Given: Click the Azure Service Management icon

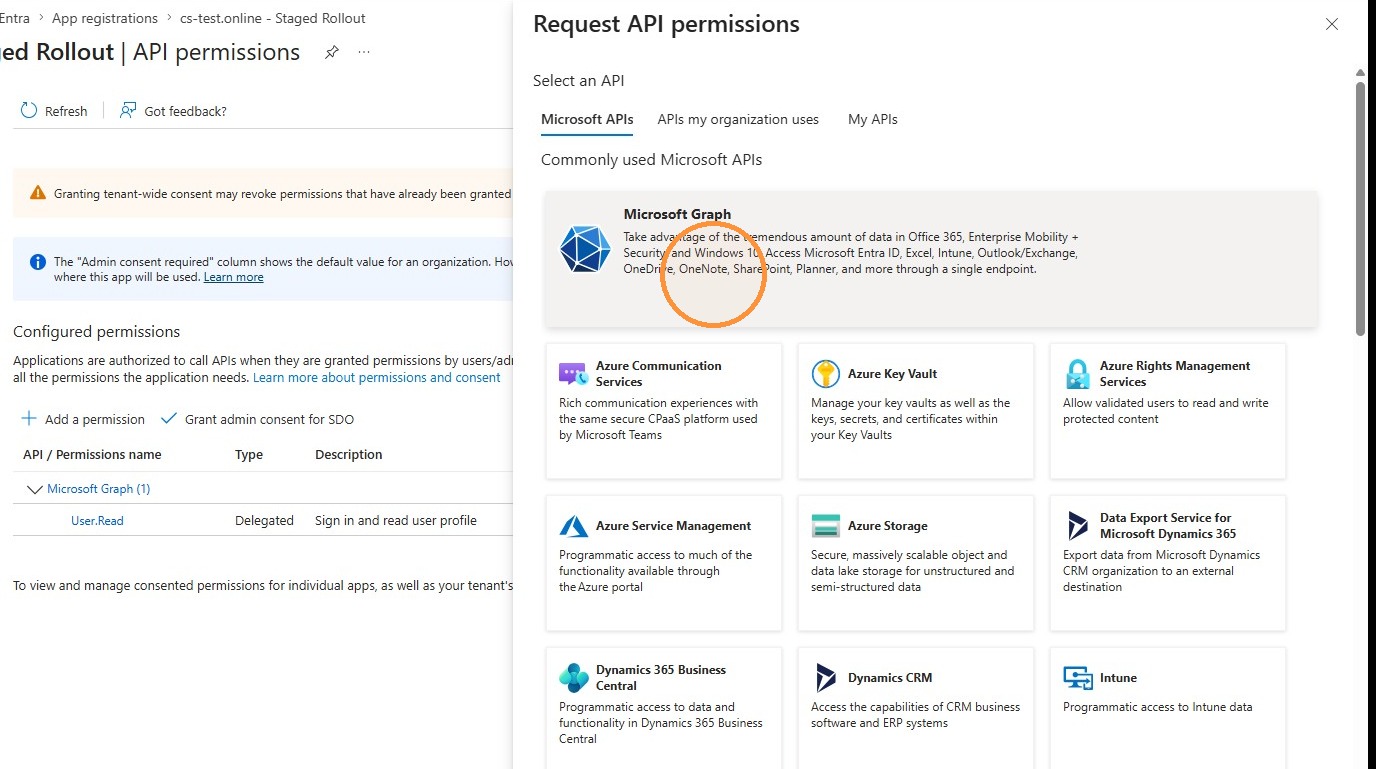Looking at the screenshot, I should (573, 526).
